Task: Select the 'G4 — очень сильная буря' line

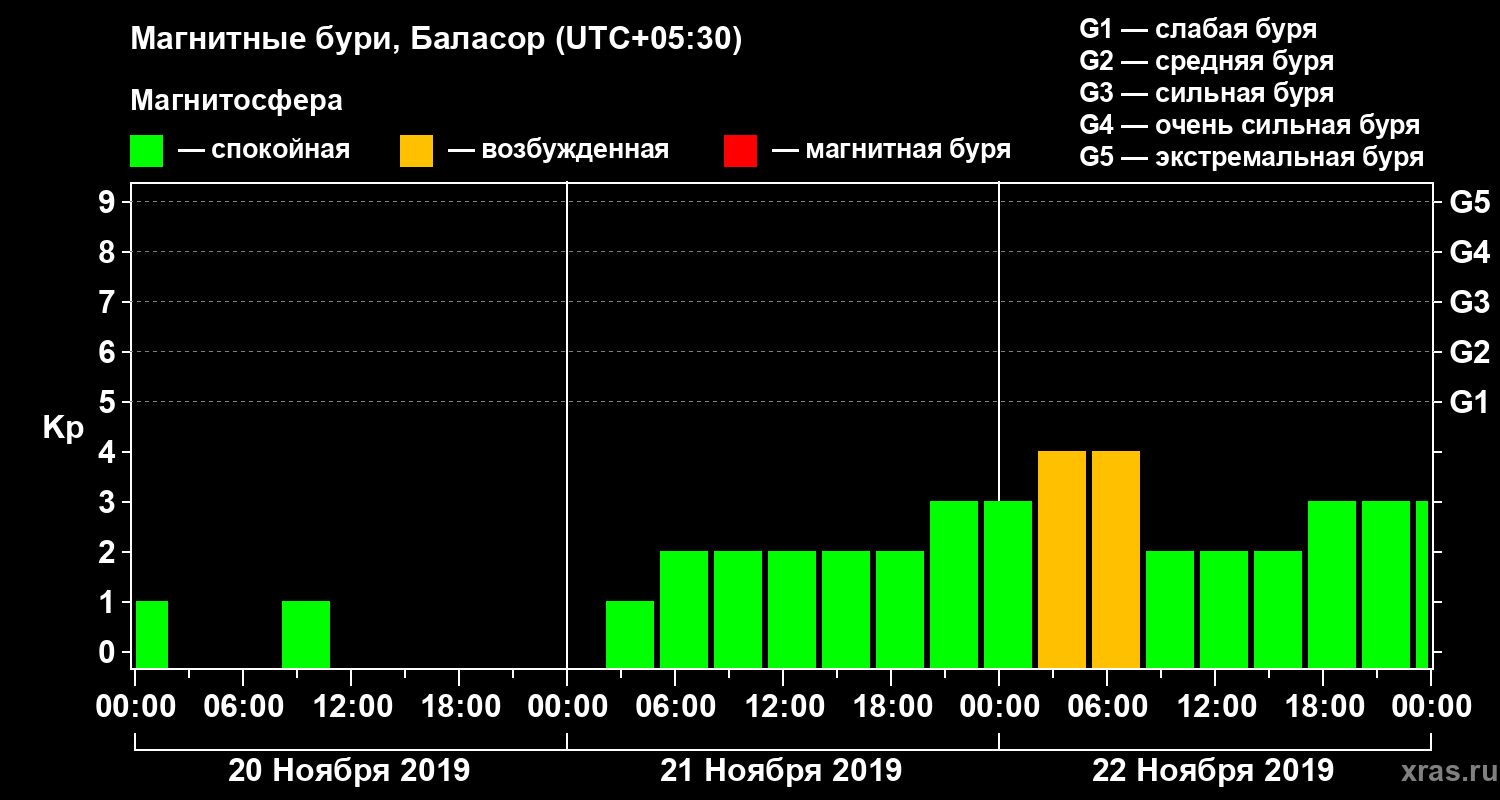Action: coord(1250,125)
